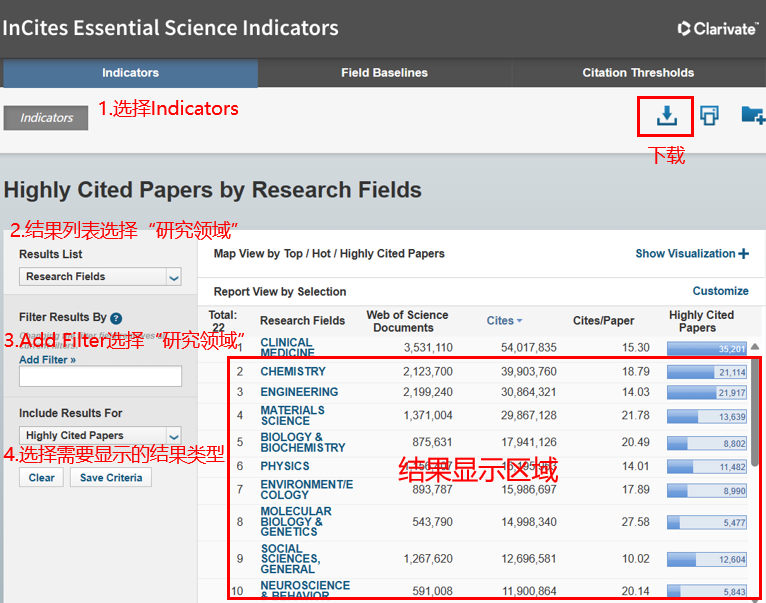Click the InCites Essential Science Indicators title
The width and height of the screenshot is (766, 603).
[x=170, y=28]
